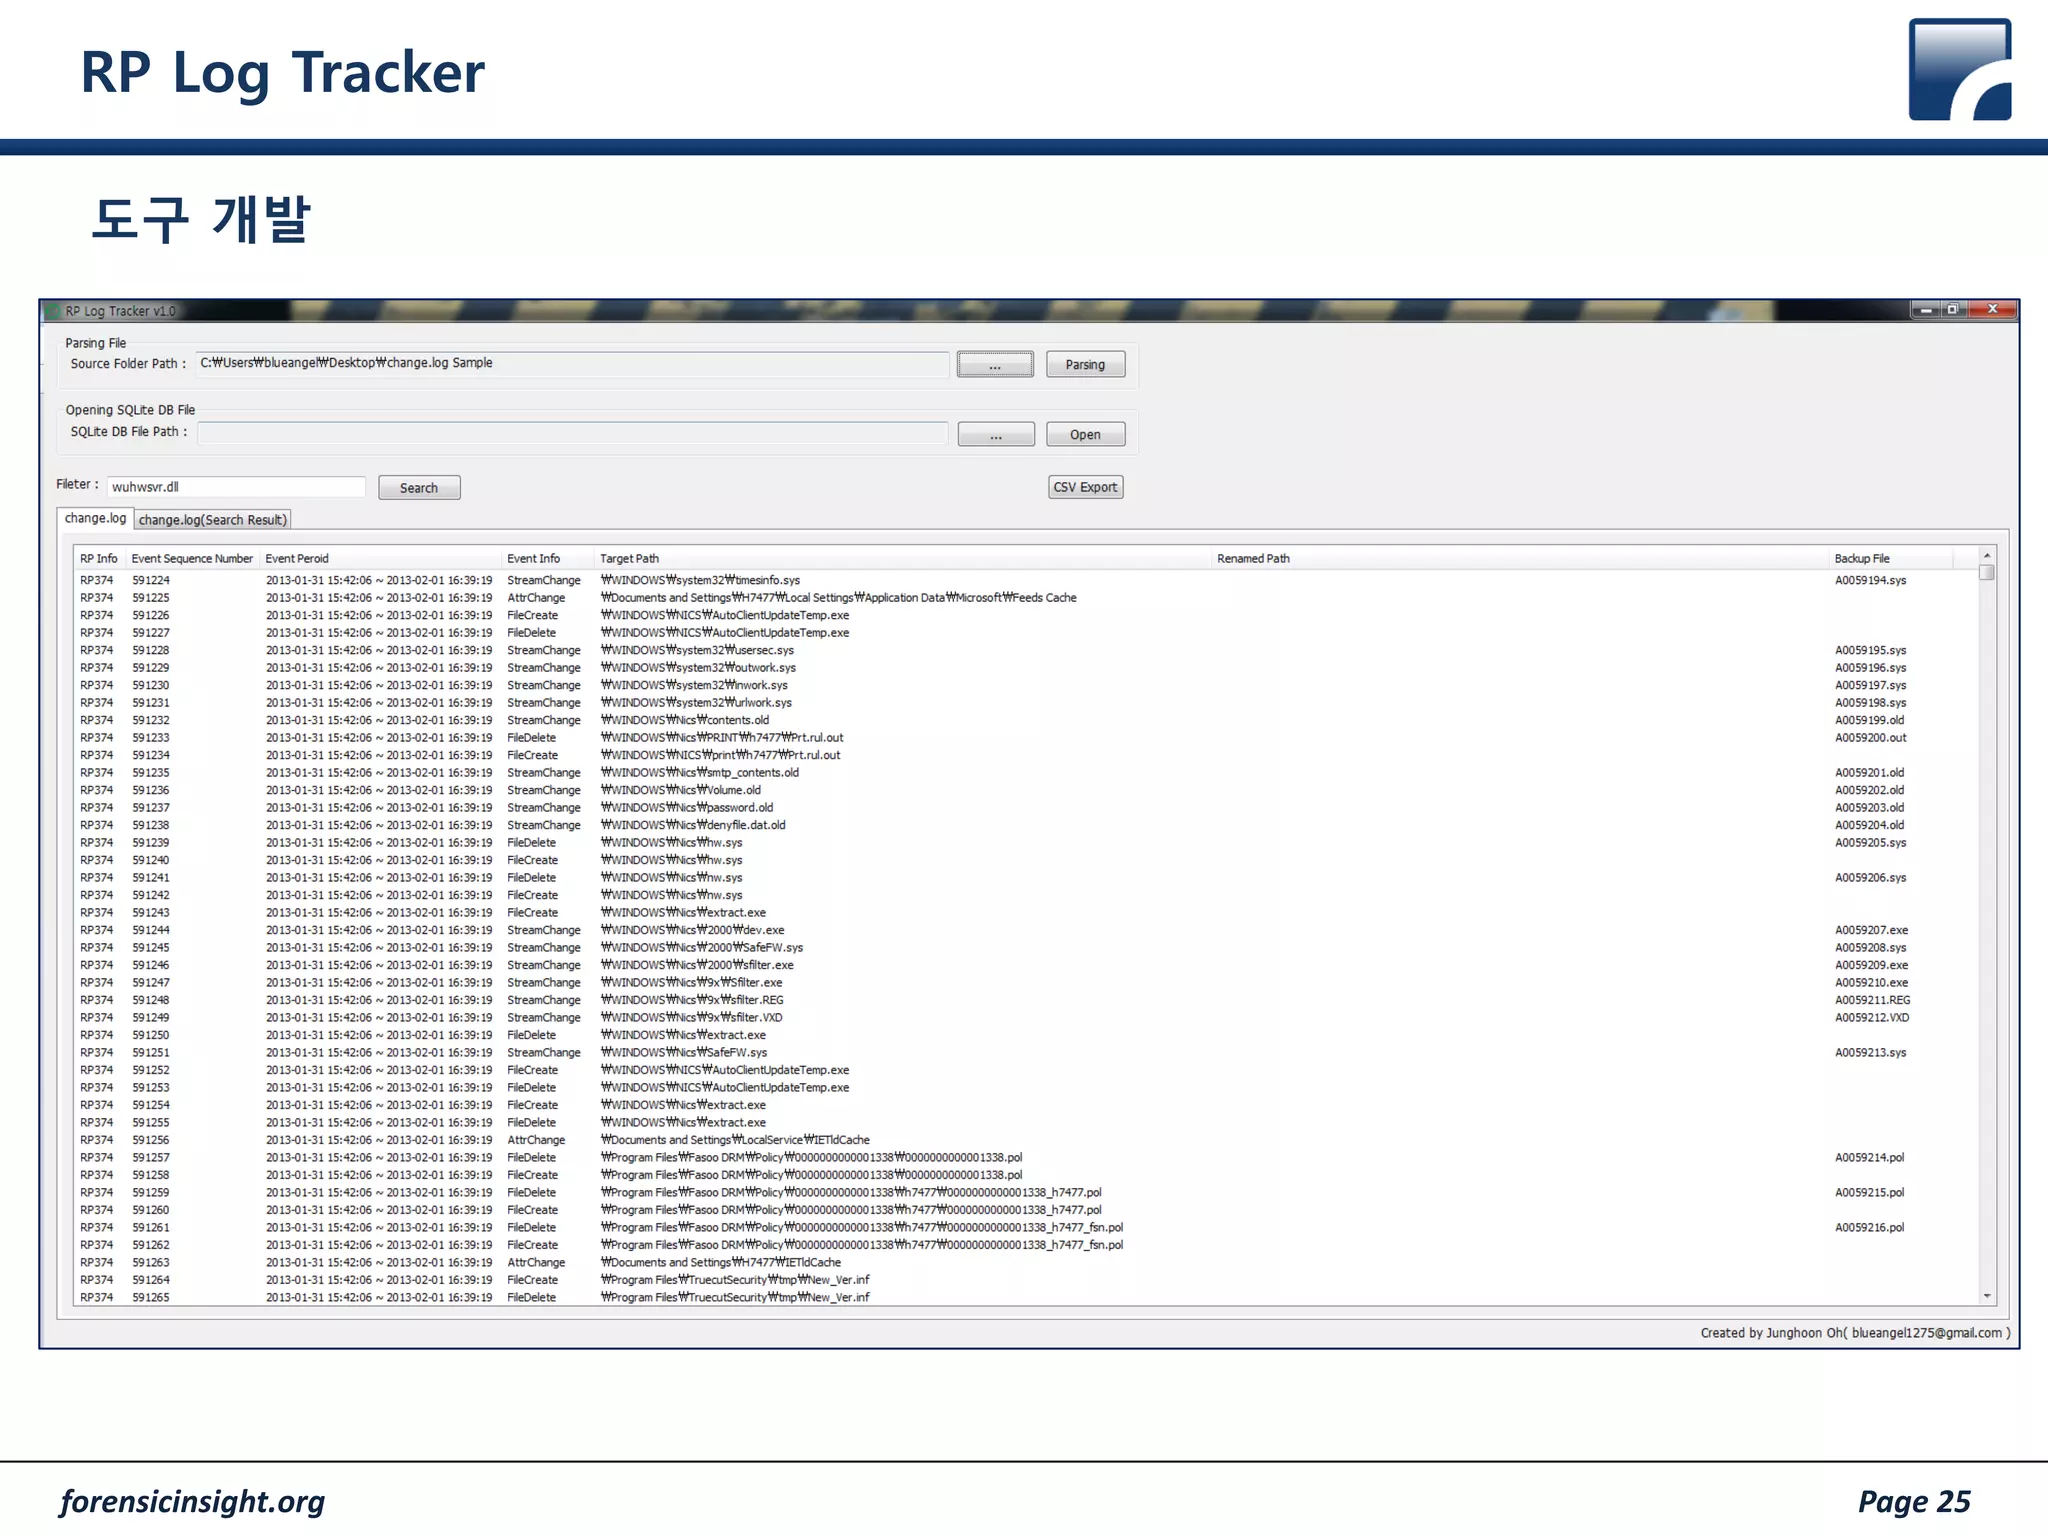Sort by the Event Peroid column header
2048x1536 pixels.
click(380, 559)
